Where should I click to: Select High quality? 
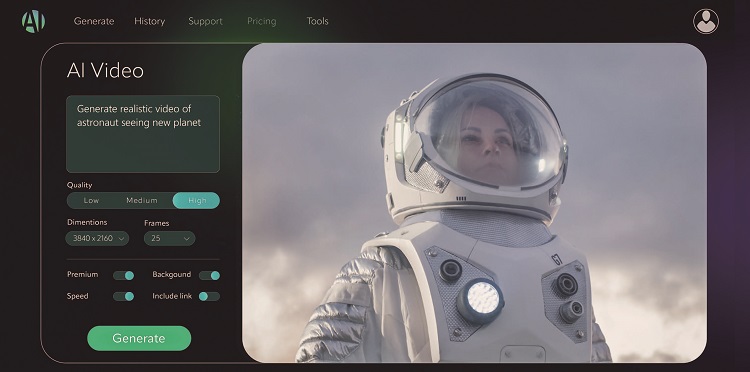point(197,200)
